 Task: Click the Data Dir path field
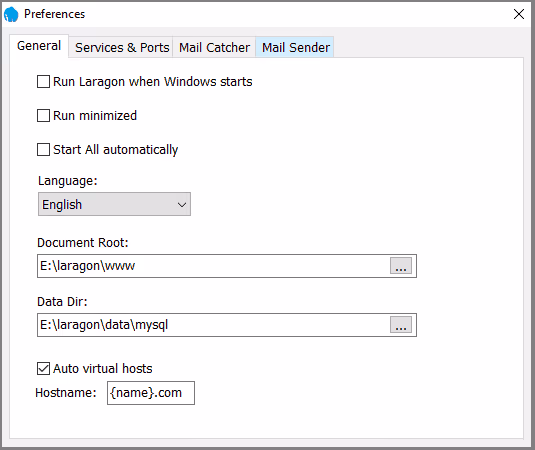tap(213, 325)
